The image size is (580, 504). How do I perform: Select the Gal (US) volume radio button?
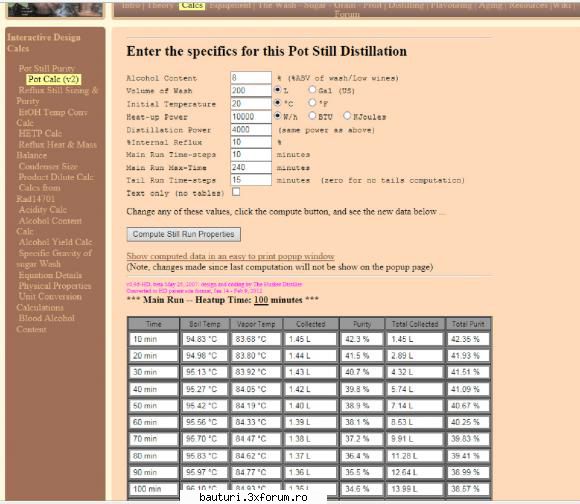[x=313, y=89]
